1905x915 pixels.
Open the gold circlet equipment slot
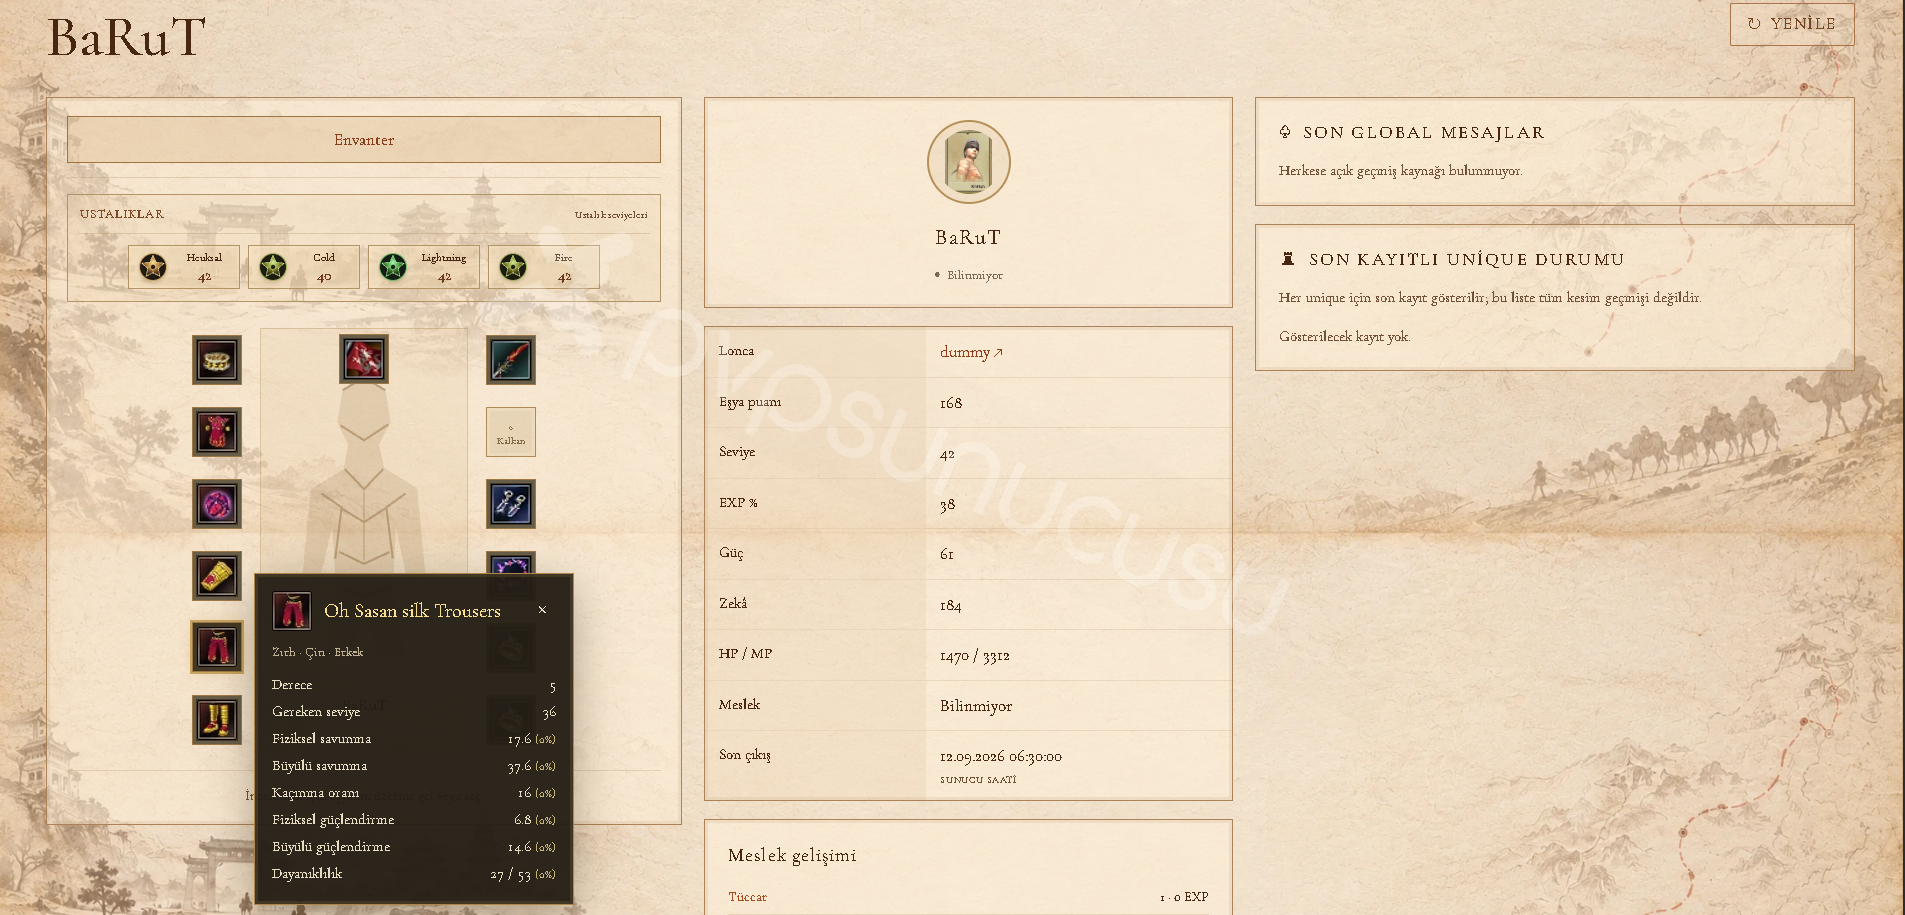217,360
